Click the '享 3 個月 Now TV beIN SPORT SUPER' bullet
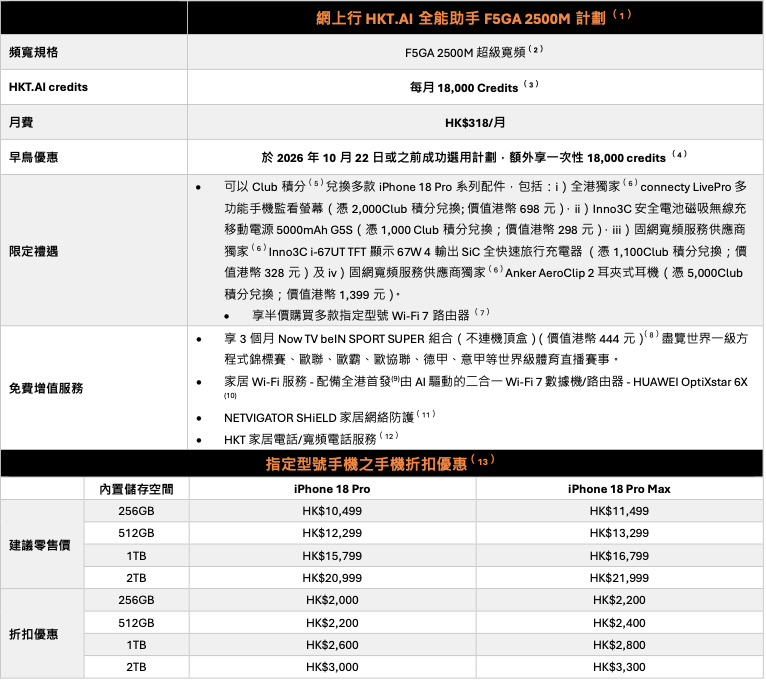This screenshot has width=766, height=680. pyautogui.click(x=324, y=339)
